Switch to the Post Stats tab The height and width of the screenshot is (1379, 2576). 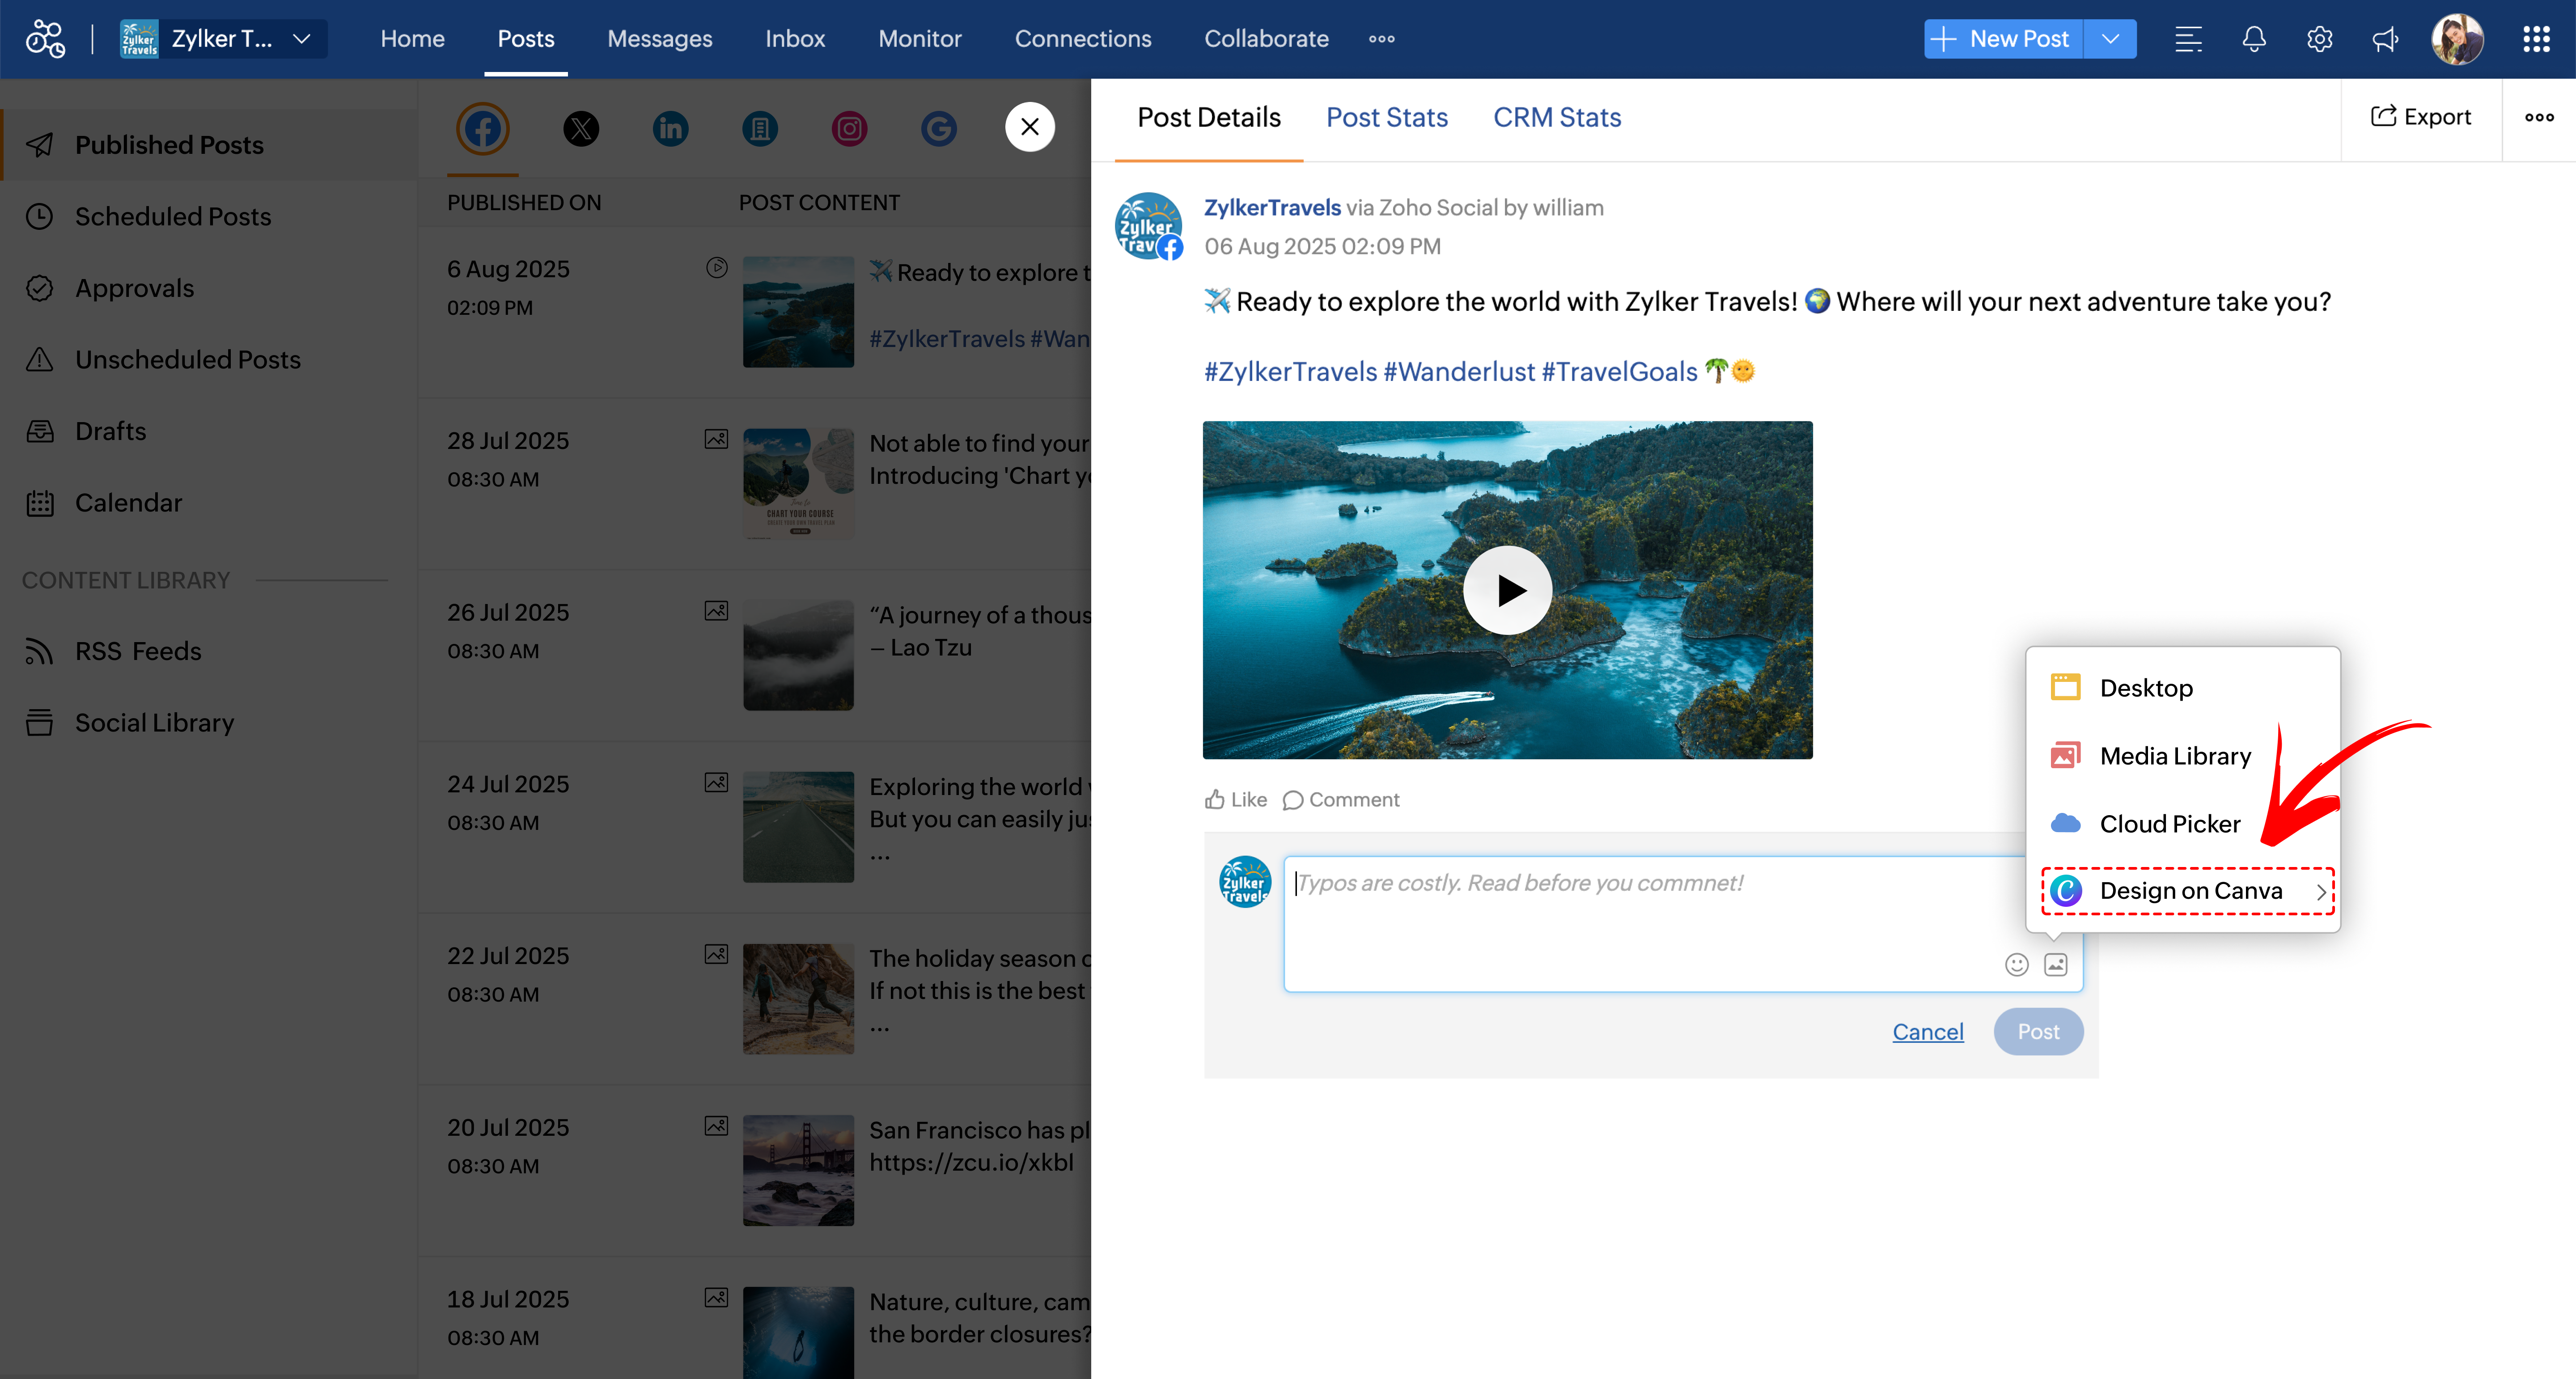tap(1386, 117)
